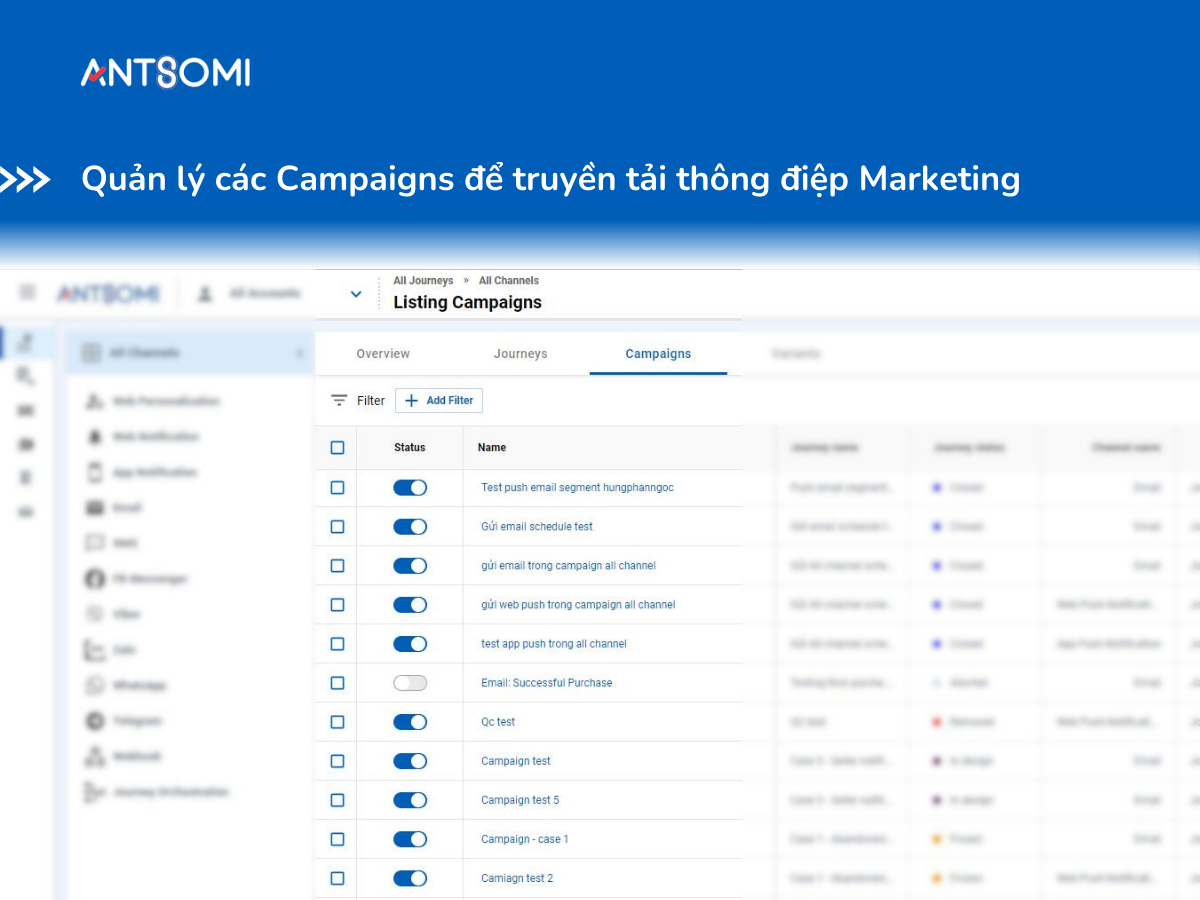The height and width of the screenshot is (900, 1200).
Task: Expand the chevron beside Listing Campaigns
Action: tap(356, 294)
